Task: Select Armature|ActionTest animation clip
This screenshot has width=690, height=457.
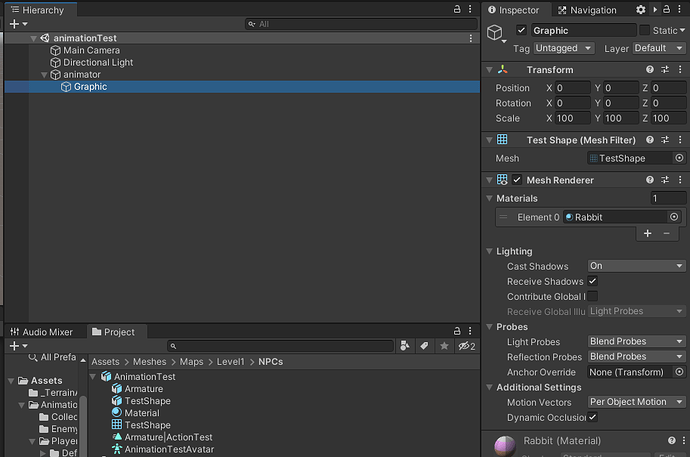Action: click(168, 437)
